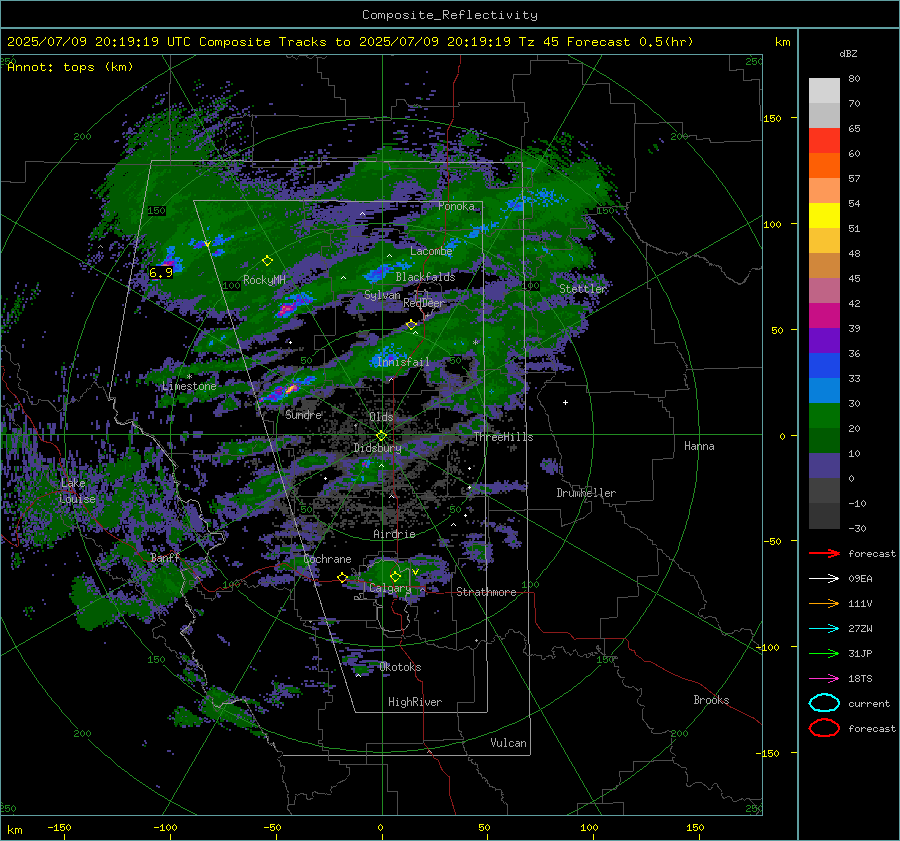Viewport: 900px width, 841px height.
Task: Click the yellow diamond marker above RedDeer
Action: tap(411, 325)
